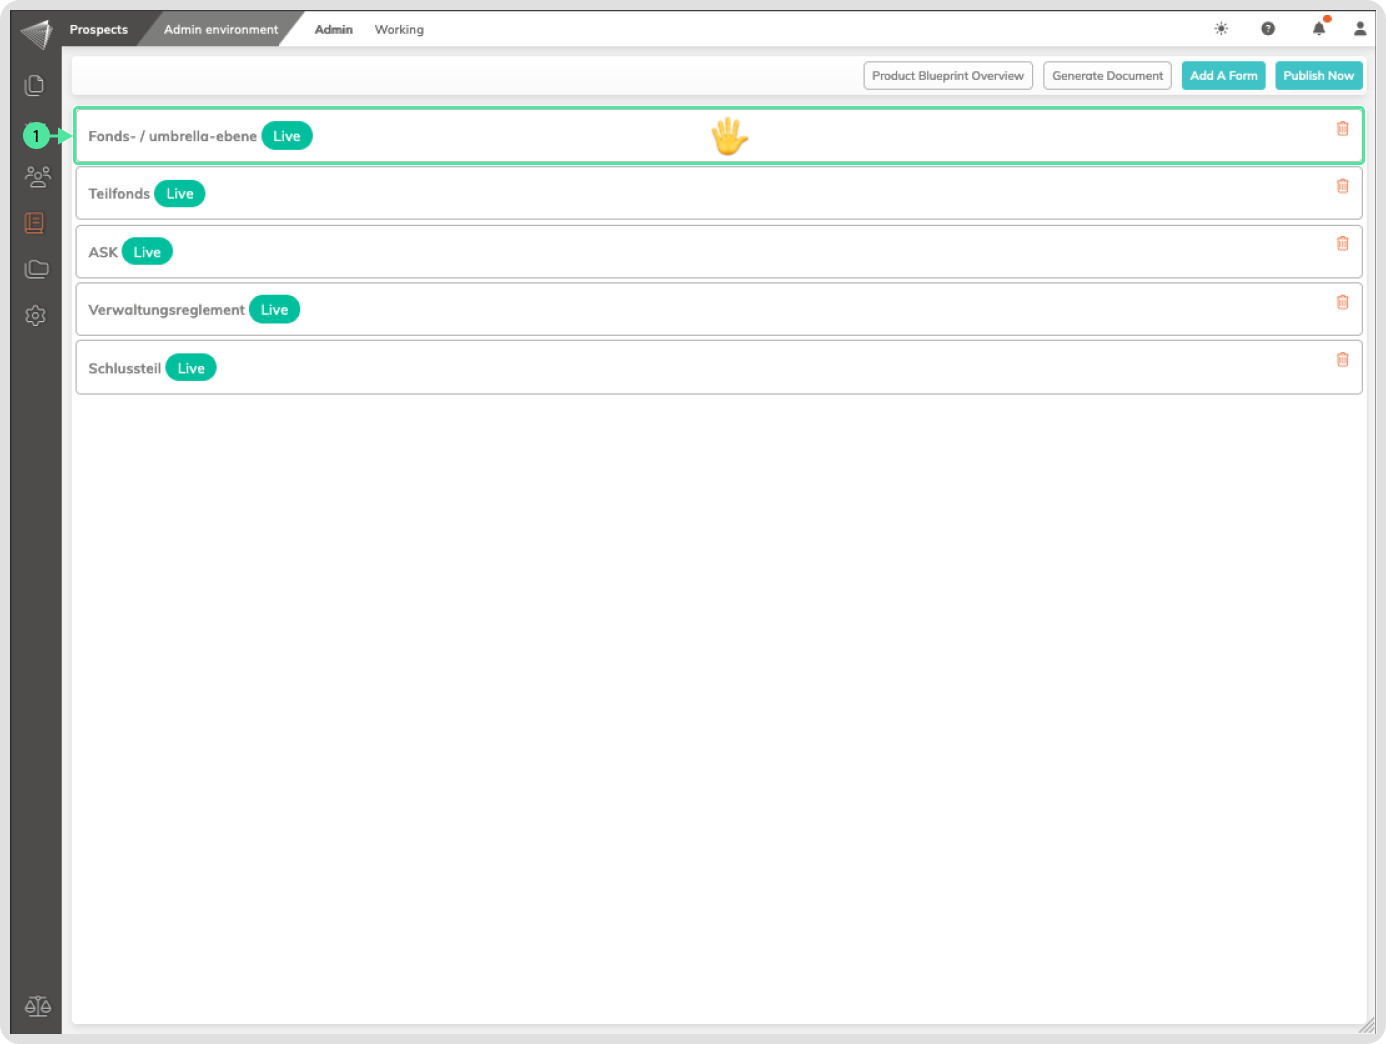This screenshot has height=1044, width=1386.
Task: Click the balance scale legal icon
Action: coord(37,1006)
